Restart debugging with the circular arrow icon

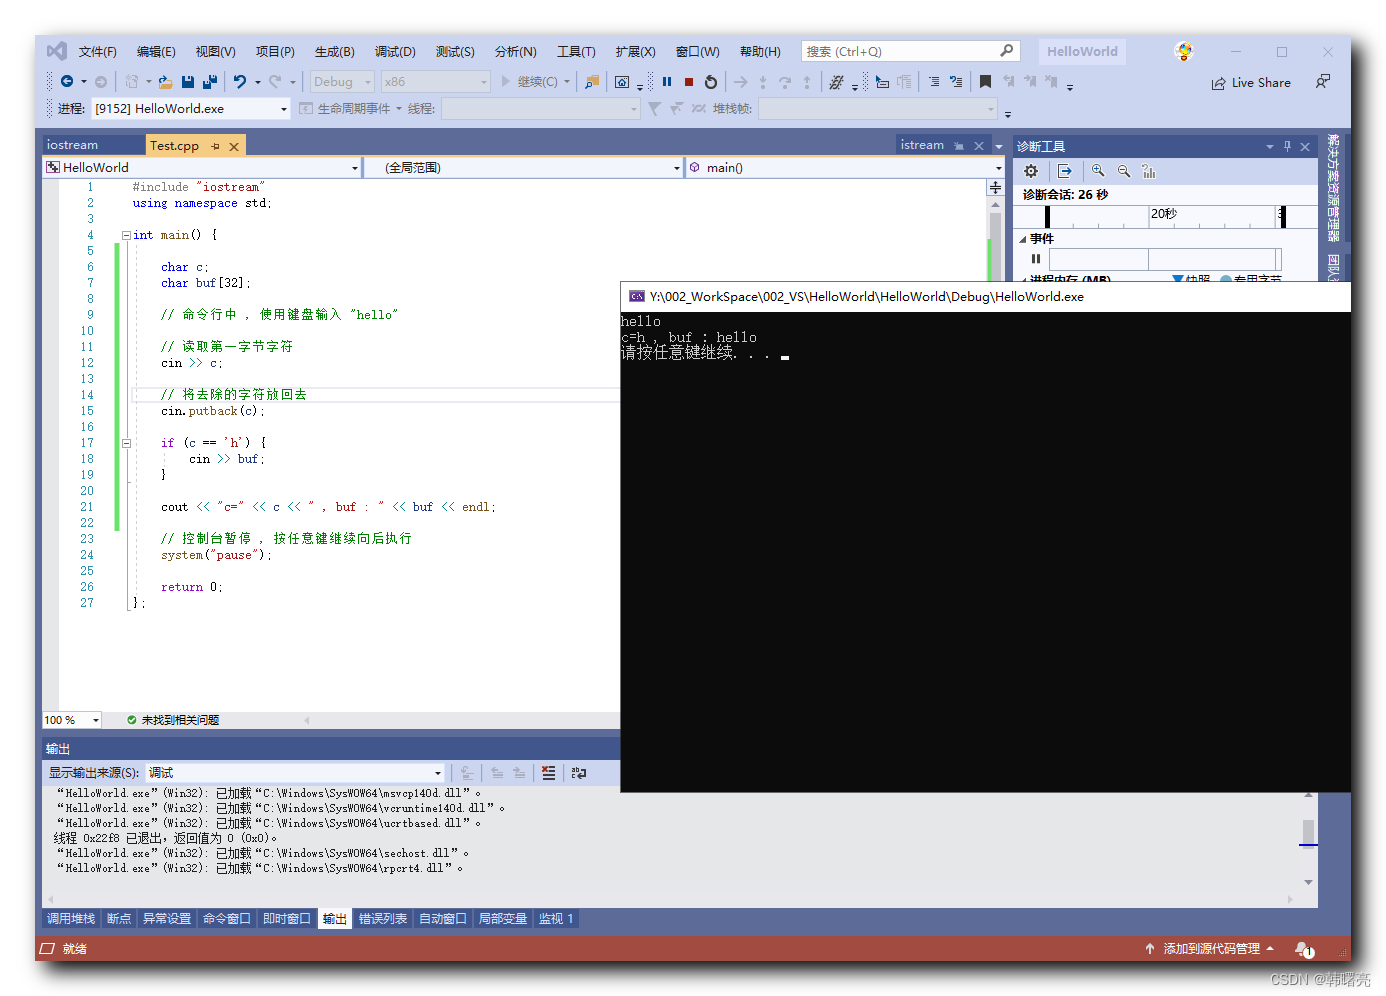tap(711, 82)
